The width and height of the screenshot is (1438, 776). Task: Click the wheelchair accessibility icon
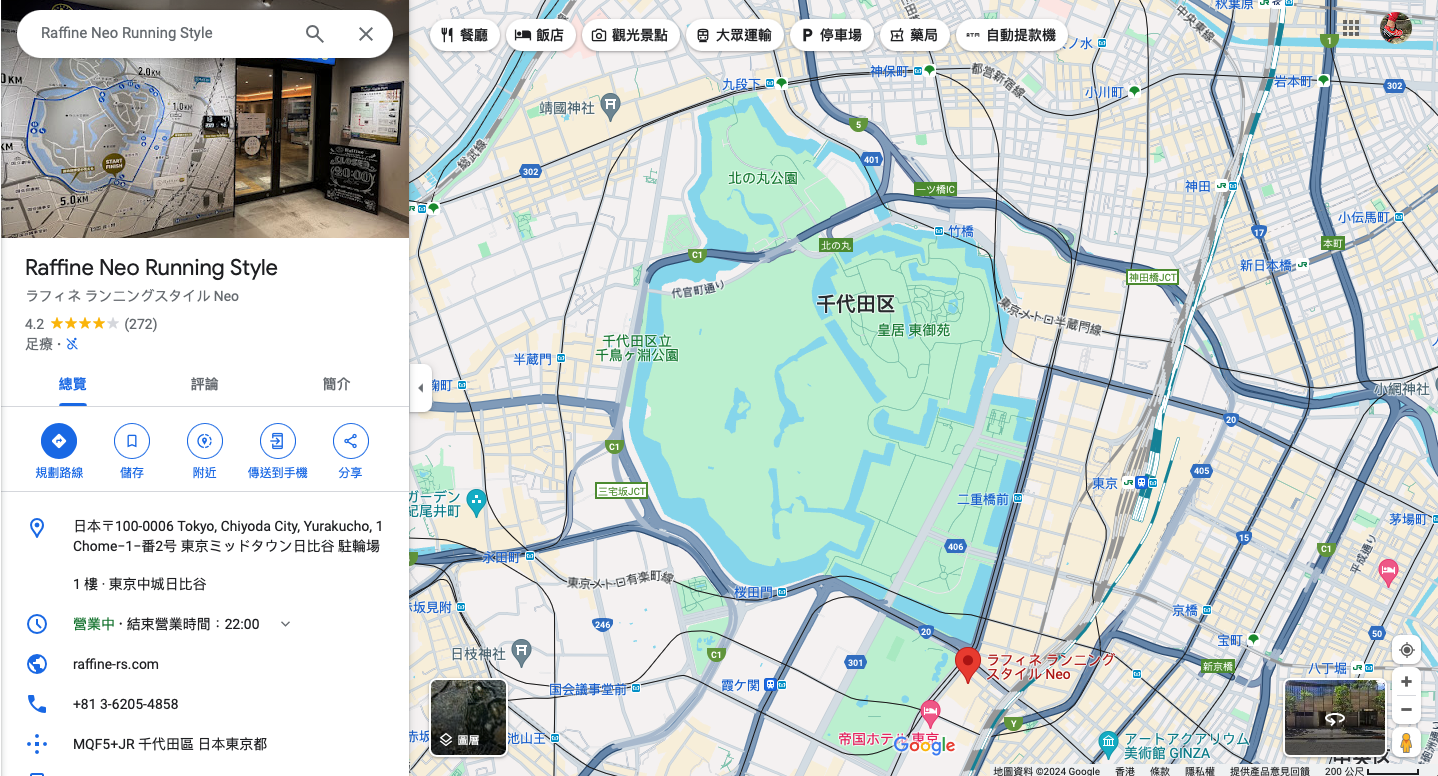[x=72, y=344]
